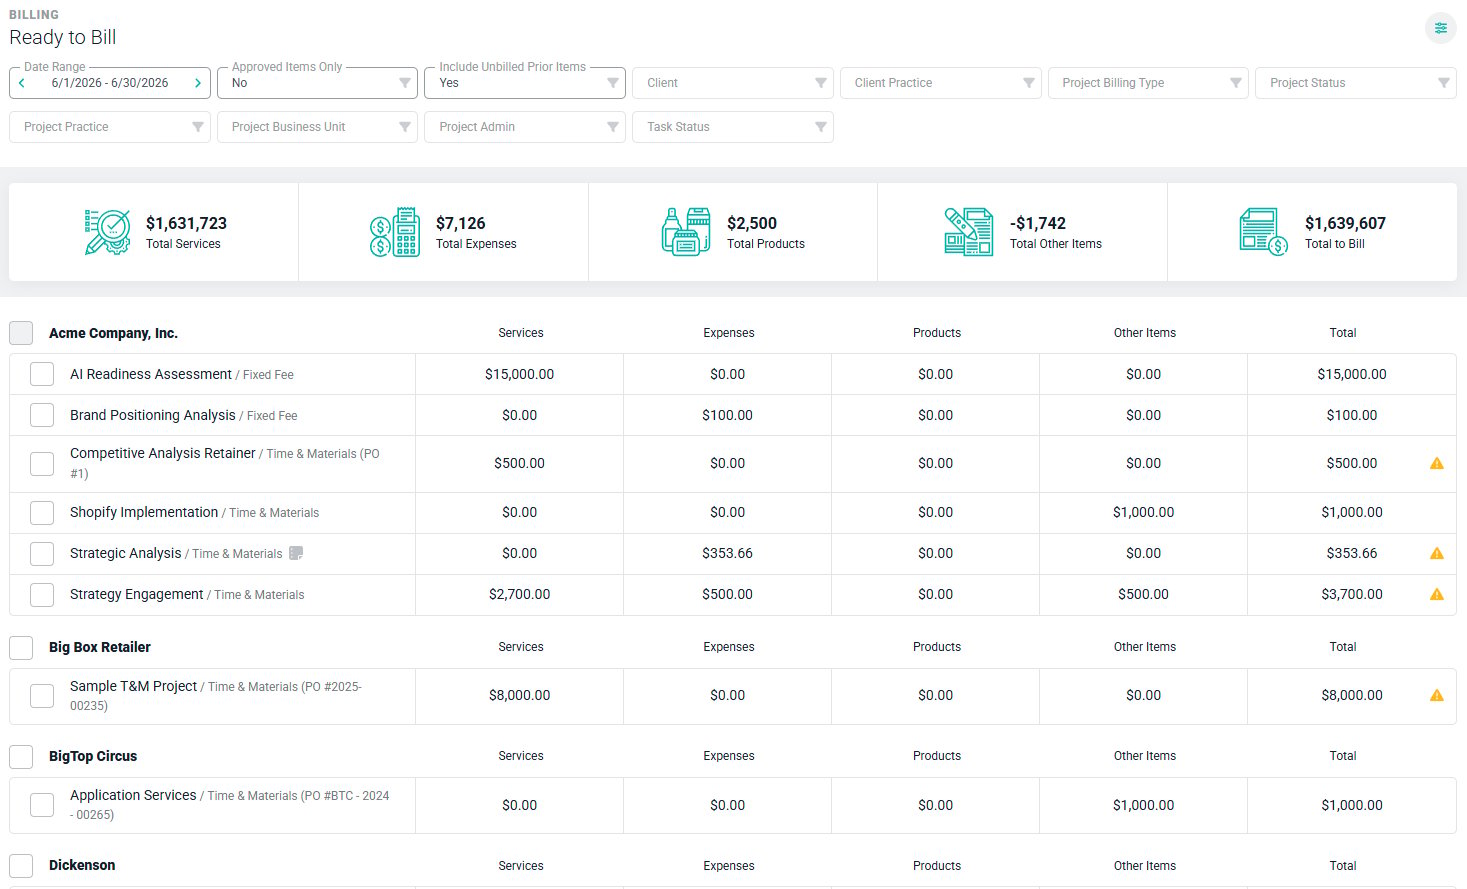
Task: Click warning icon on Sample T&M Project row
Action: (x=1437, y=695)
